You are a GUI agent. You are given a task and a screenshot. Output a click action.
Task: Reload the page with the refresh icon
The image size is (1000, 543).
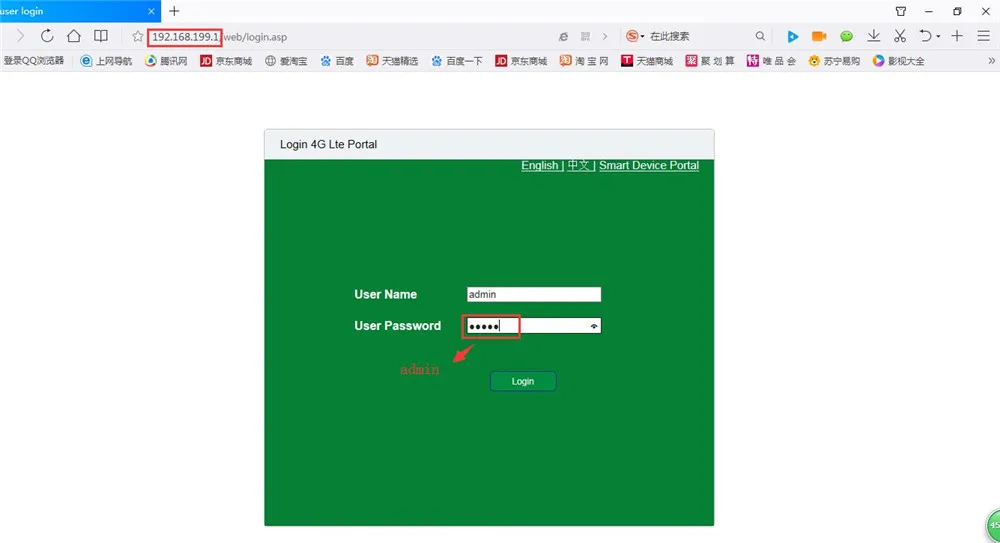(47, 36)
